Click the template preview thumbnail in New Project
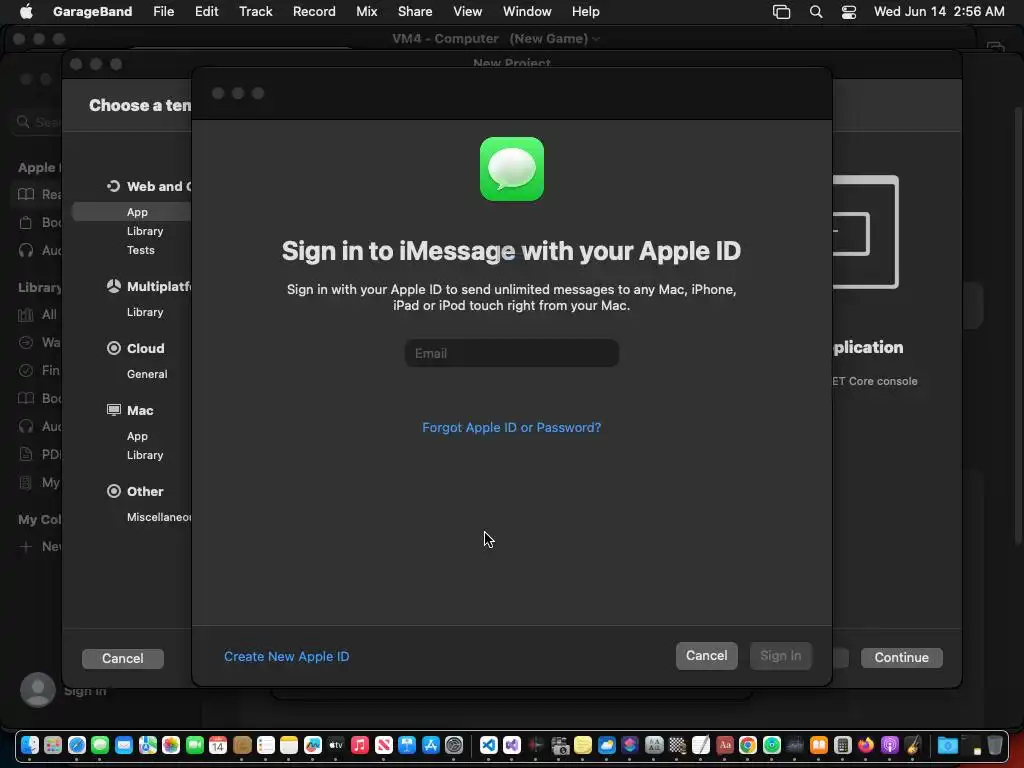The height and width of the screenshot is (768, 1024). click(x=865, y=232)
